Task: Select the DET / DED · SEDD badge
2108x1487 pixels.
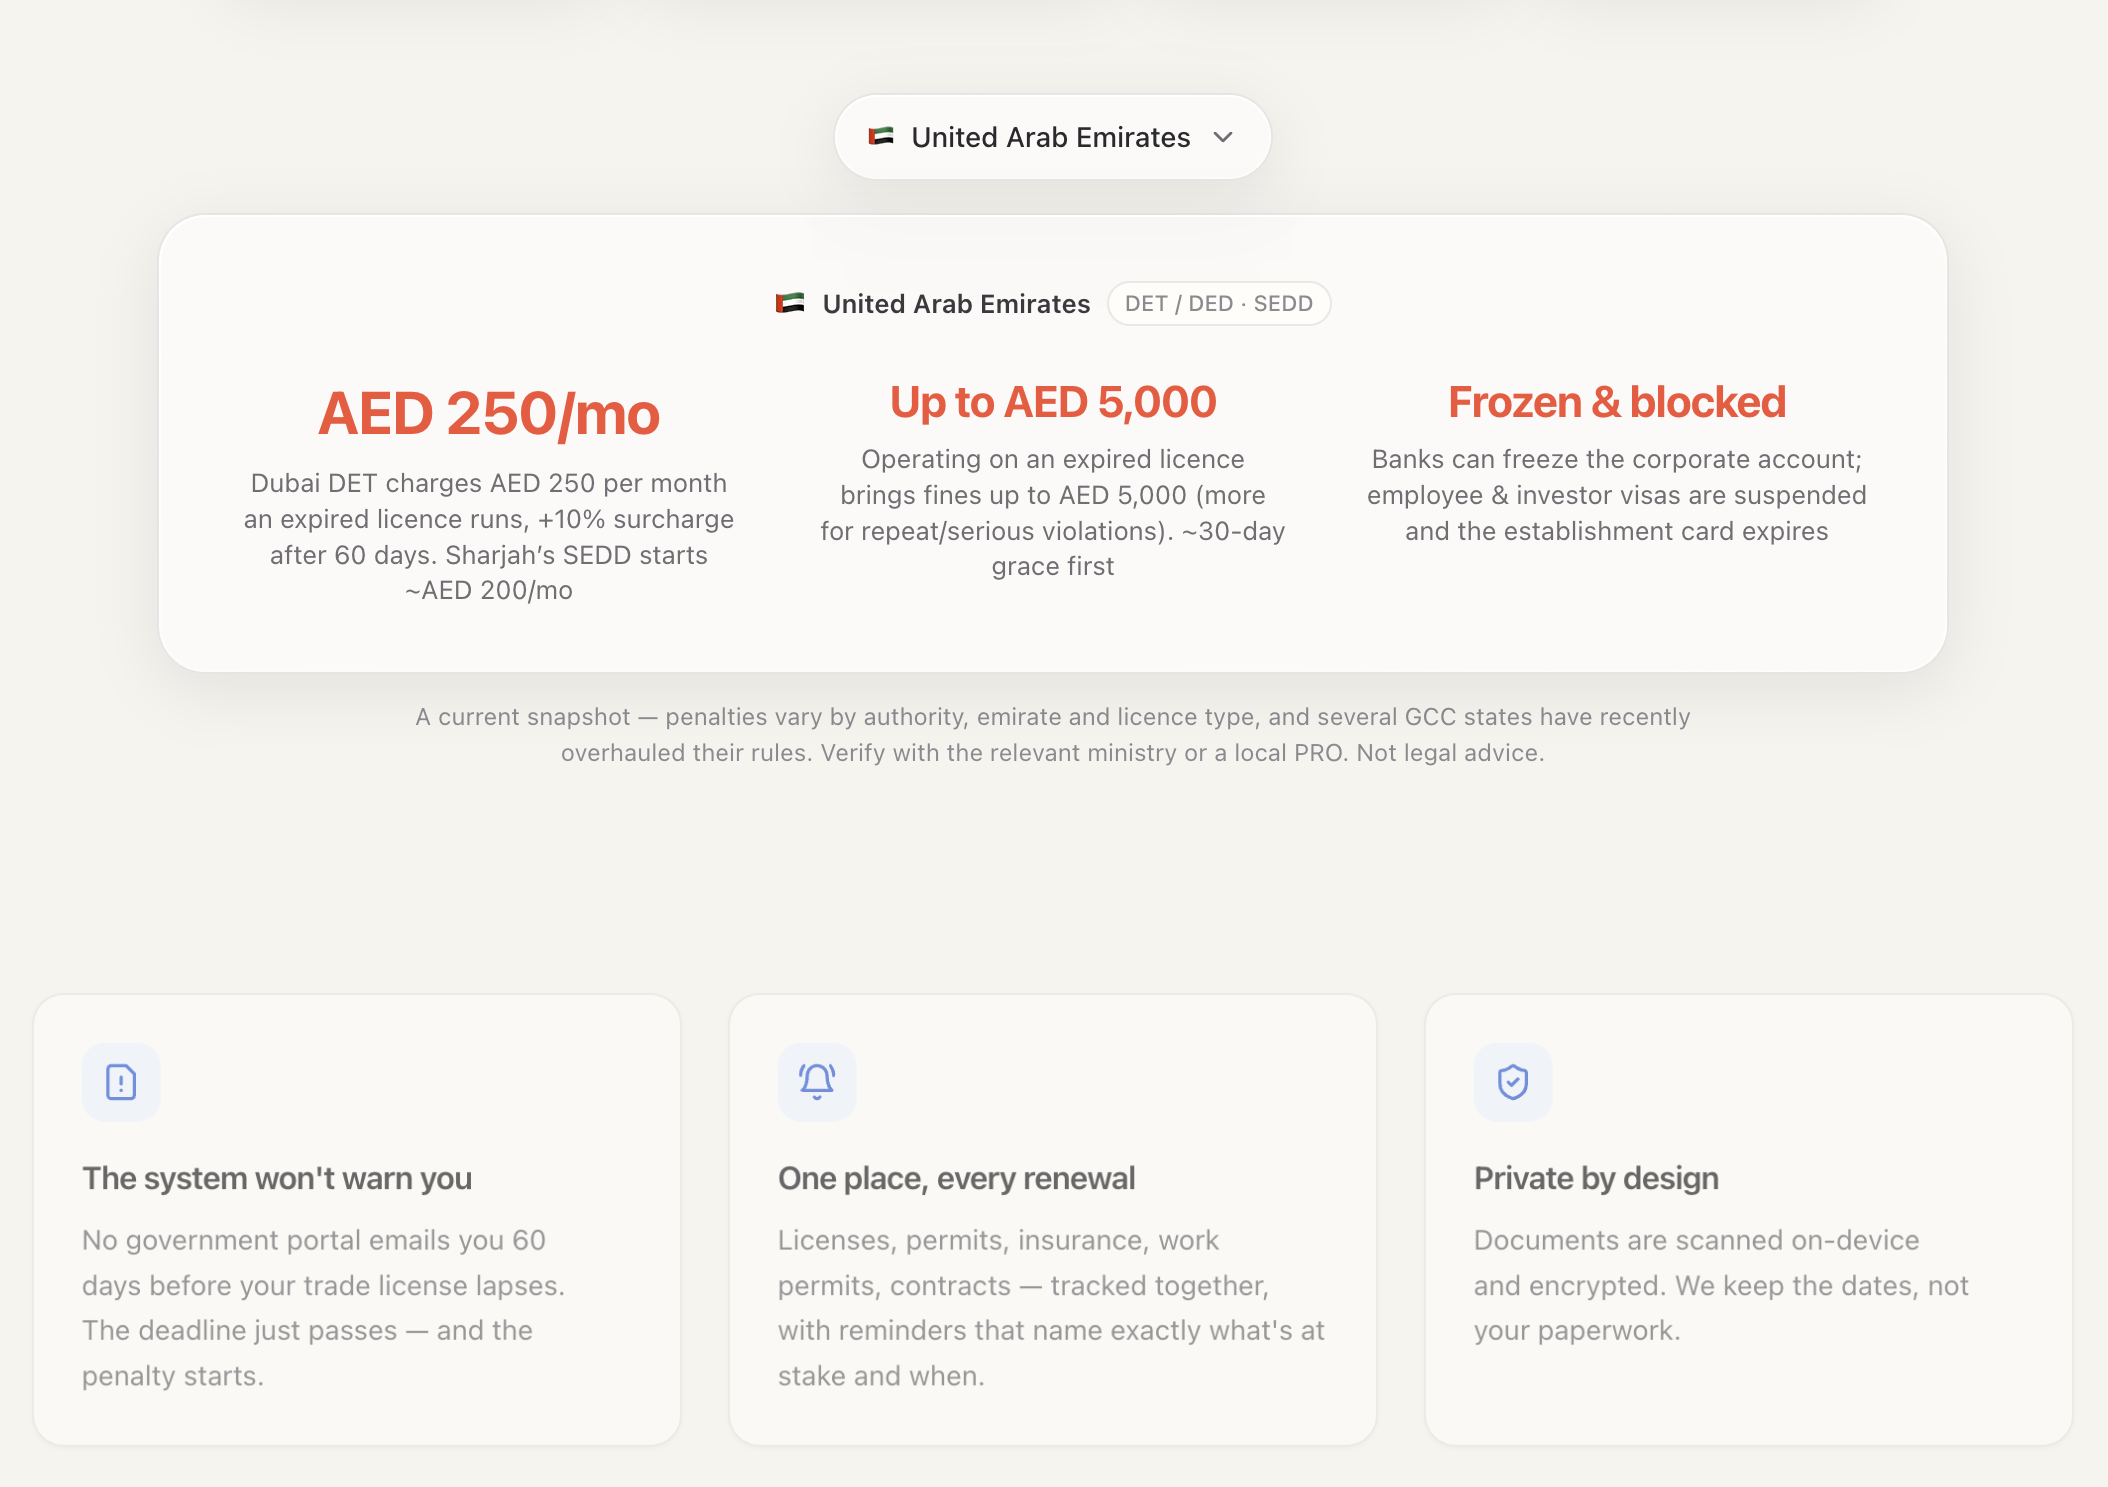Action: [x=1218, y=304]
